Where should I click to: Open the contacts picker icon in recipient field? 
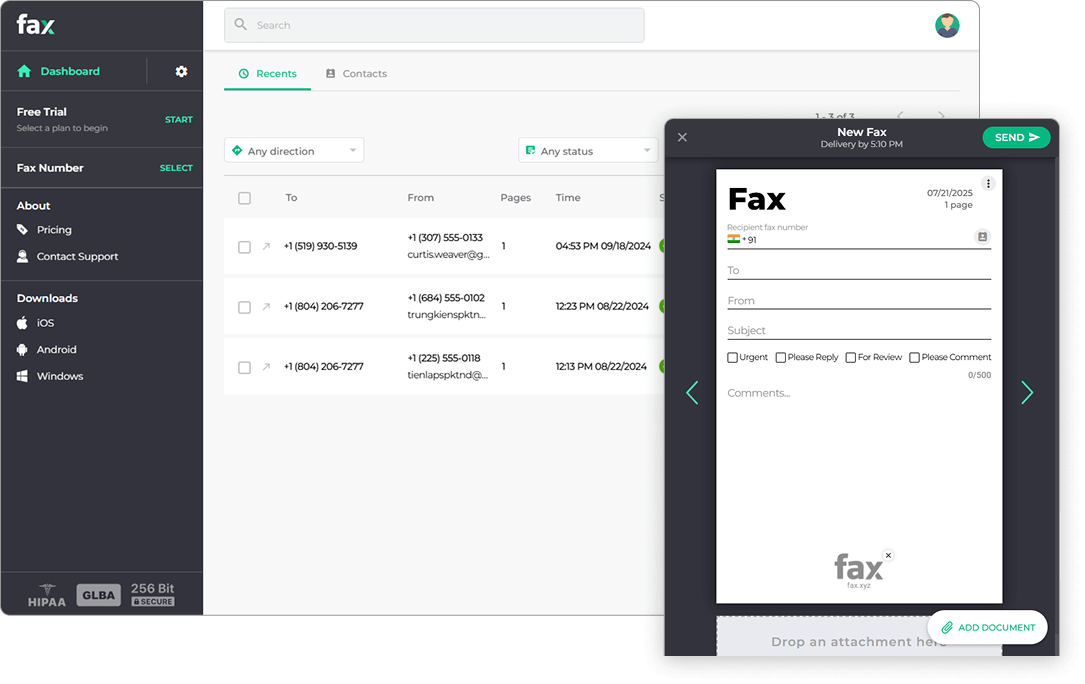[982, 237]
